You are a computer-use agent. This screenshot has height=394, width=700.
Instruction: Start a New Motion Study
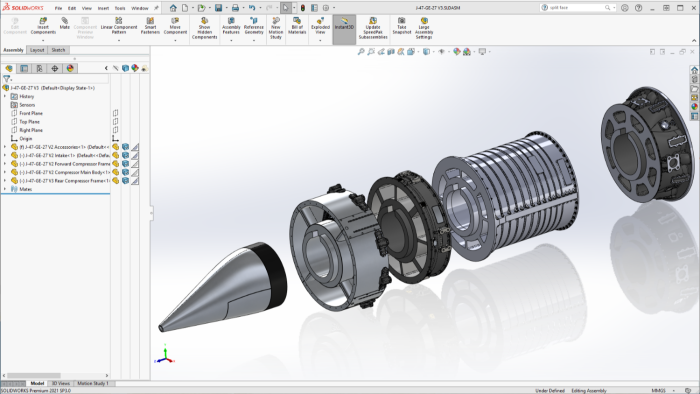point(276,28)
